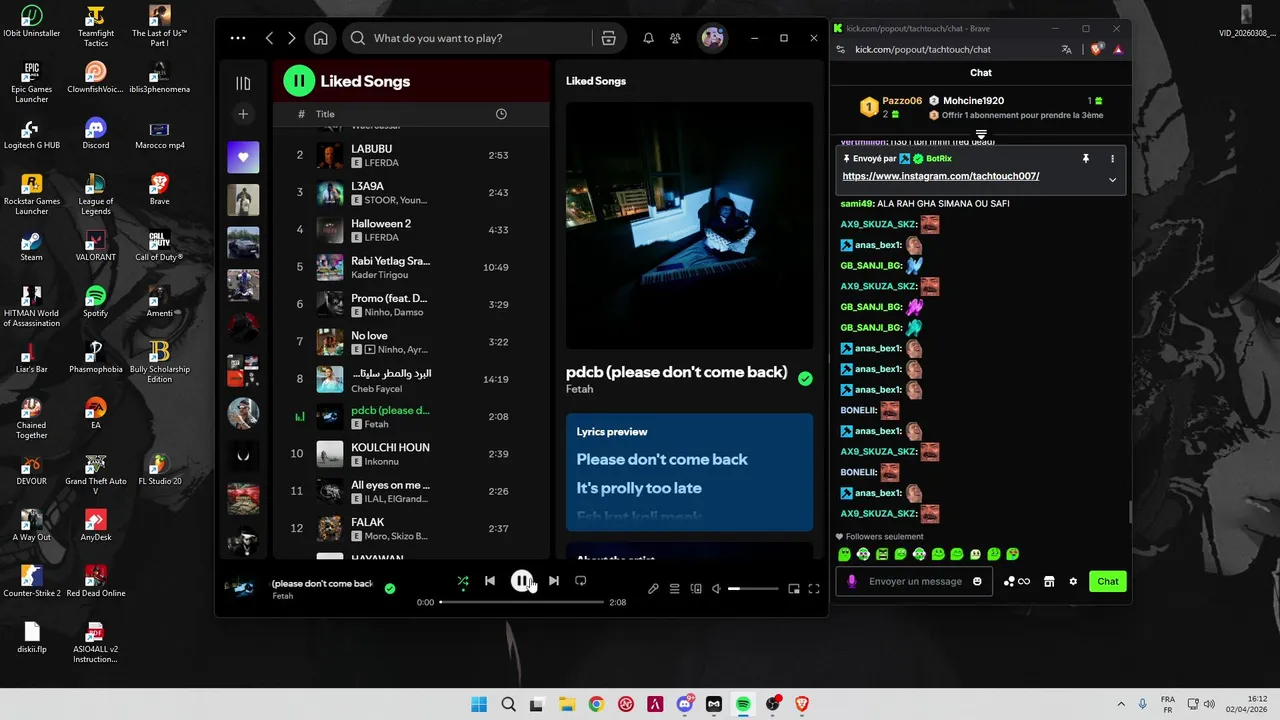This screenshot has width=1280, height=720.
Task: Sort list by the Title column header
Action: tap(325, 114)
